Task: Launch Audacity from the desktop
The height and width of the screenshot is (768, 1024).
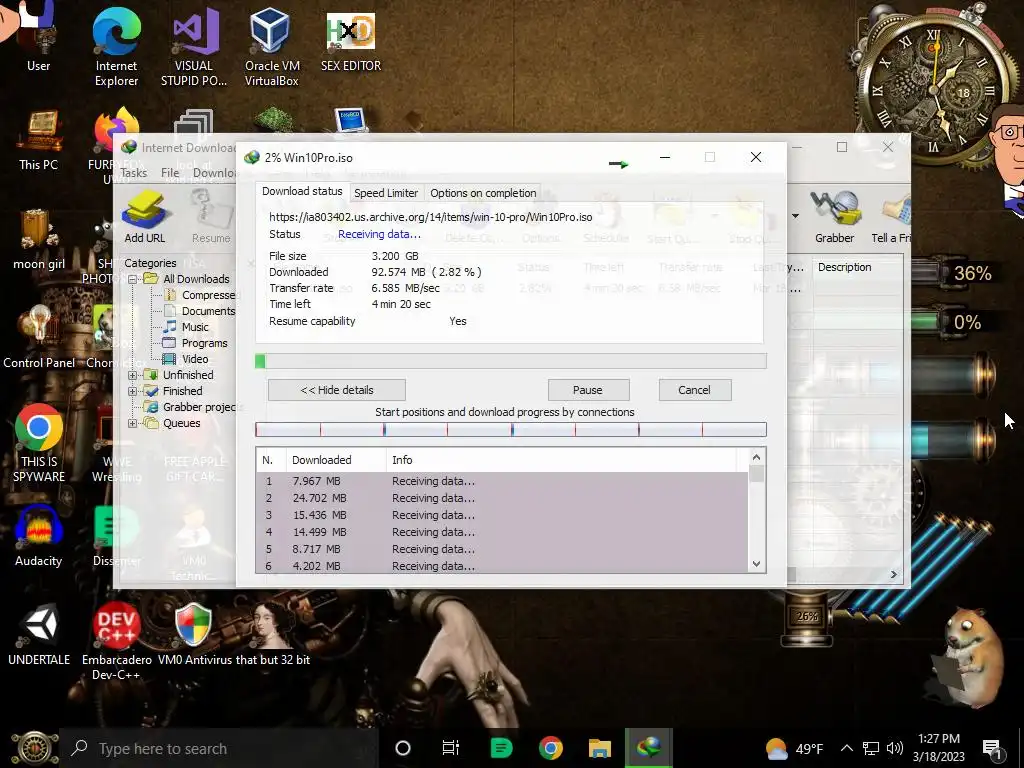Action: 39,536
